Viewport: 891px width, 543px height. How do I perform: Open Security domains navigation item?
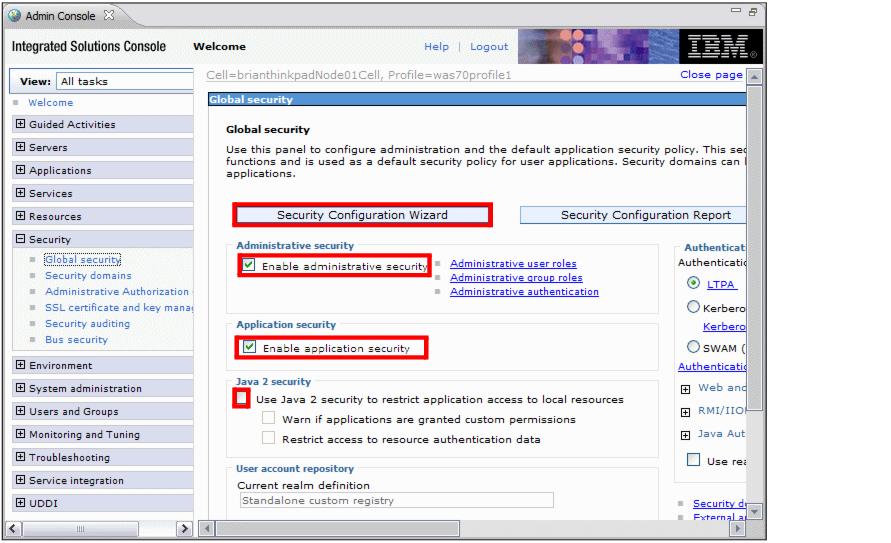88,275
